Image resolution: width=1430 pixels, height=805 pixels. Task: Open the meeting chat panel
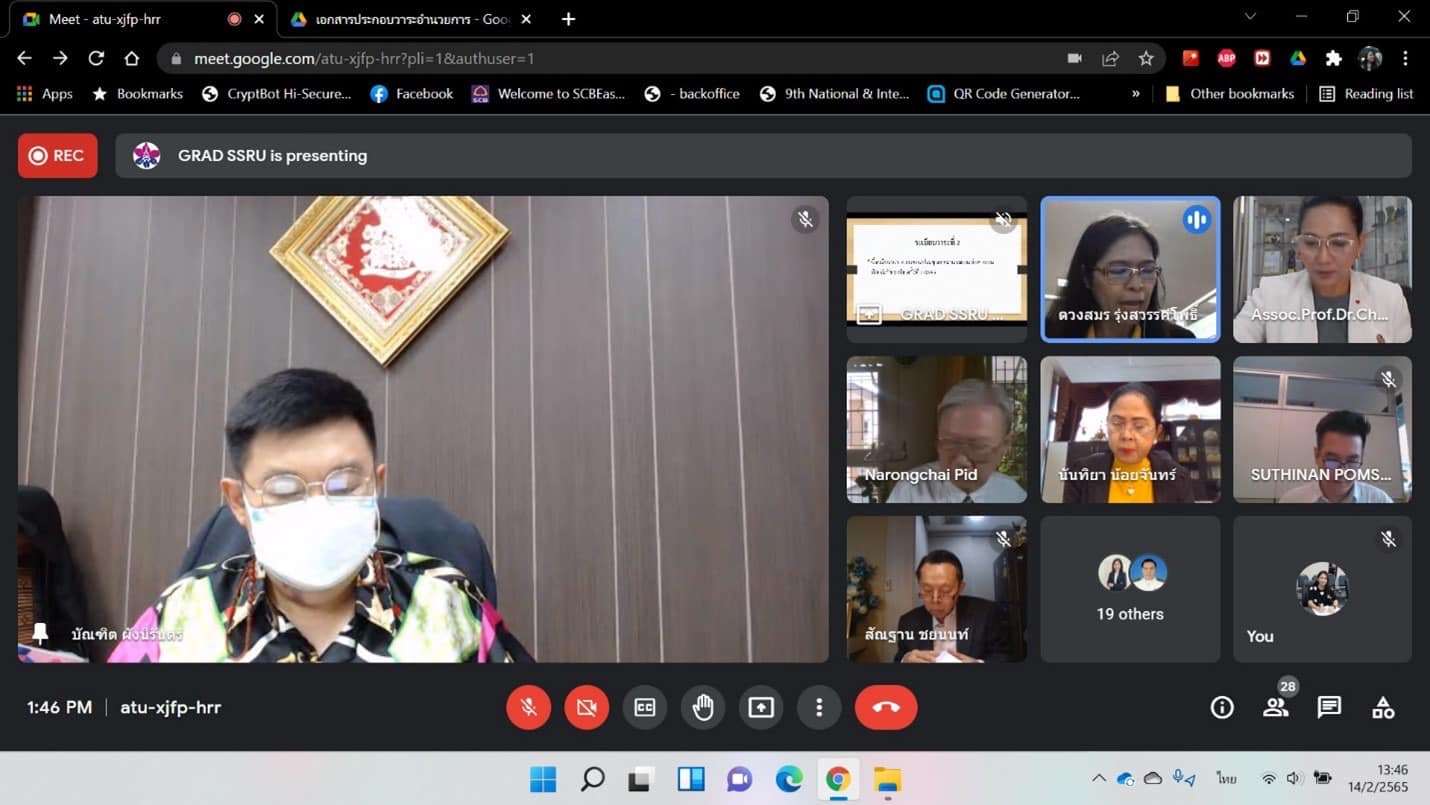1329,707
